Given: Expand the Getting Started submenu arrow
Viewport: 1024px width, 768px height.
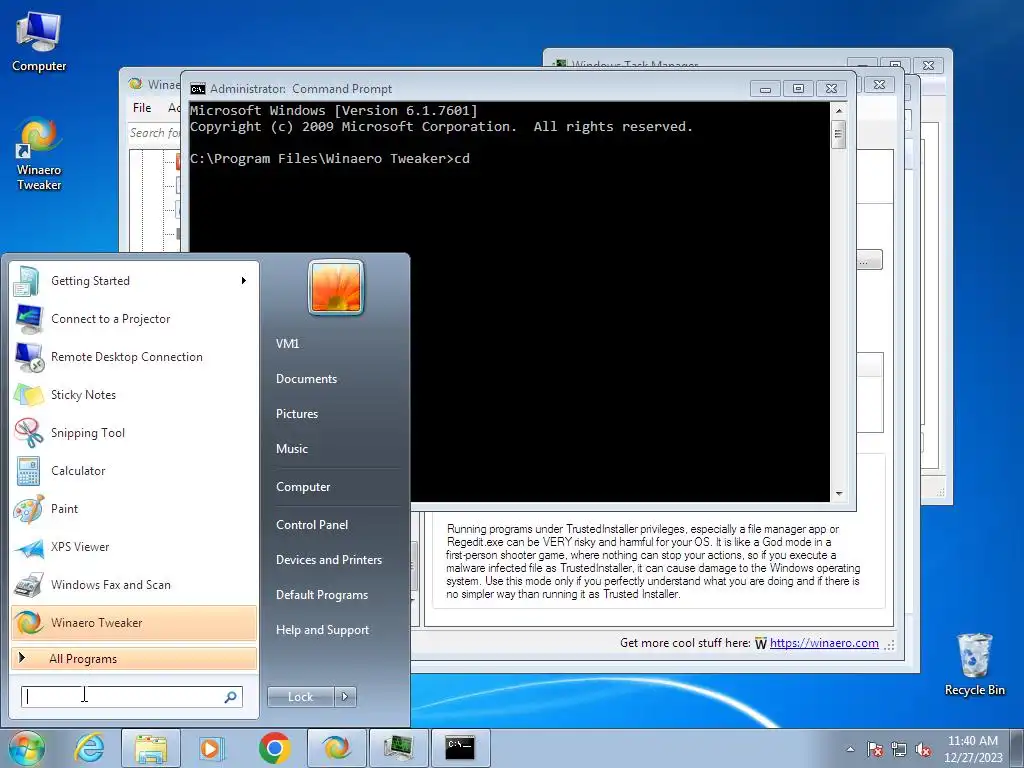Looking at the screenshot, I should click(244, 281).
